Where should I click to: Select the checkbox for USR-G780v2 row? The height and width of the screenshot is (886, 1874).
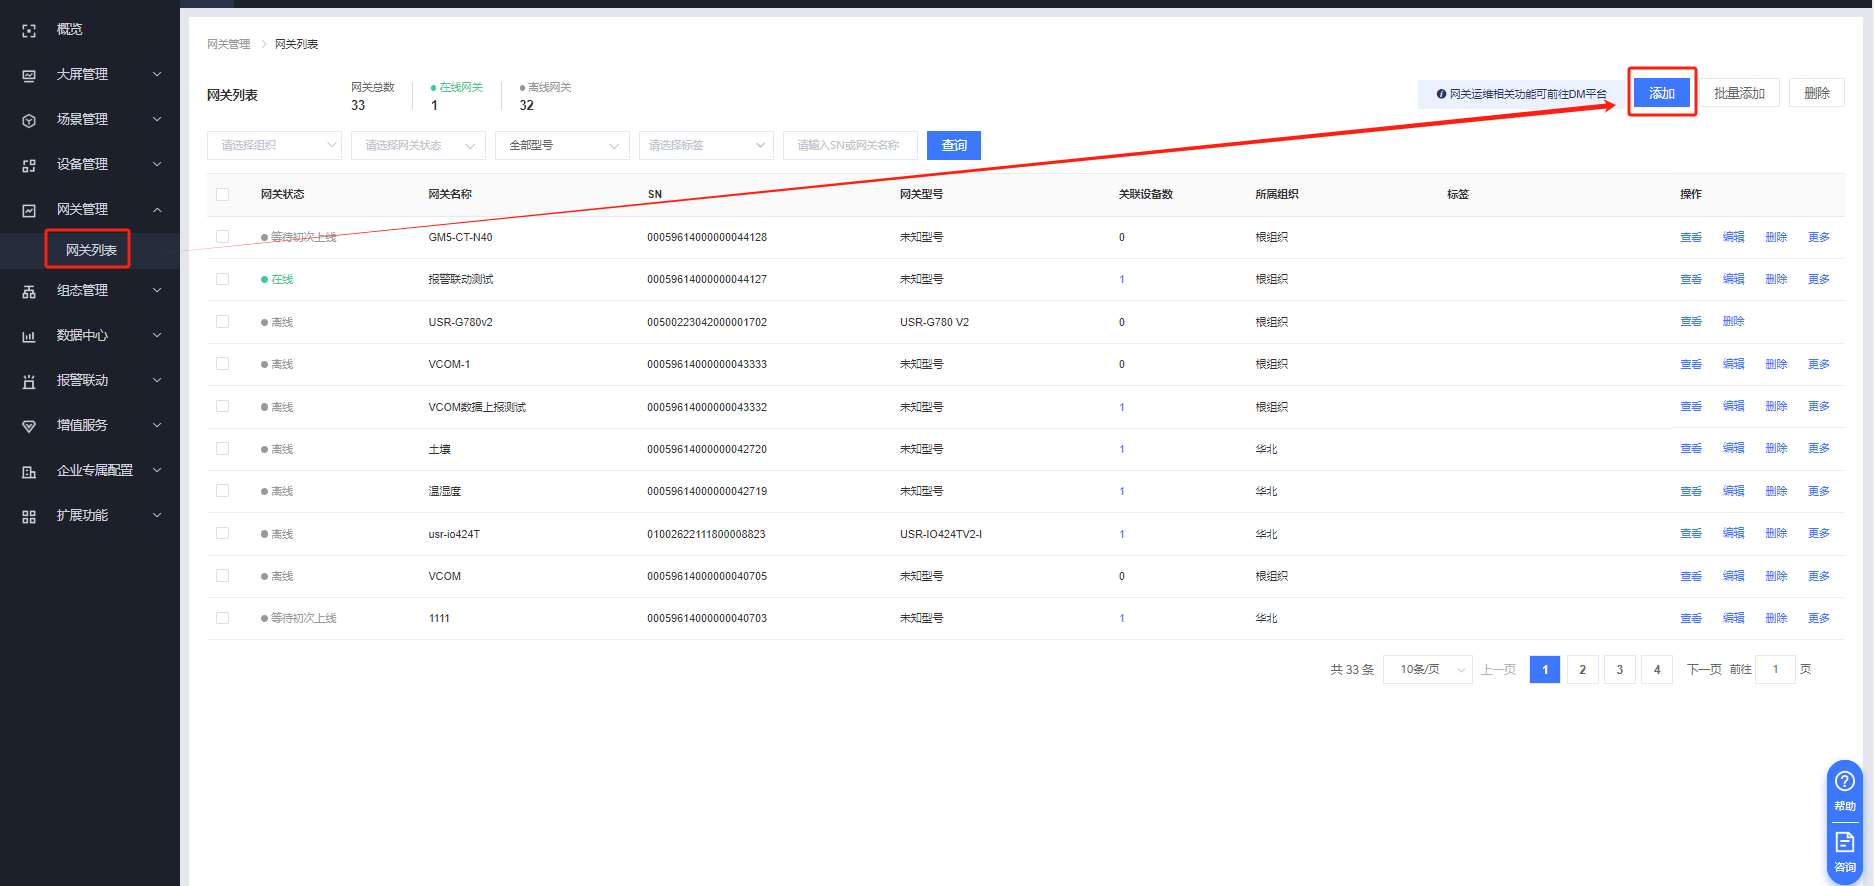coord(222,322)
